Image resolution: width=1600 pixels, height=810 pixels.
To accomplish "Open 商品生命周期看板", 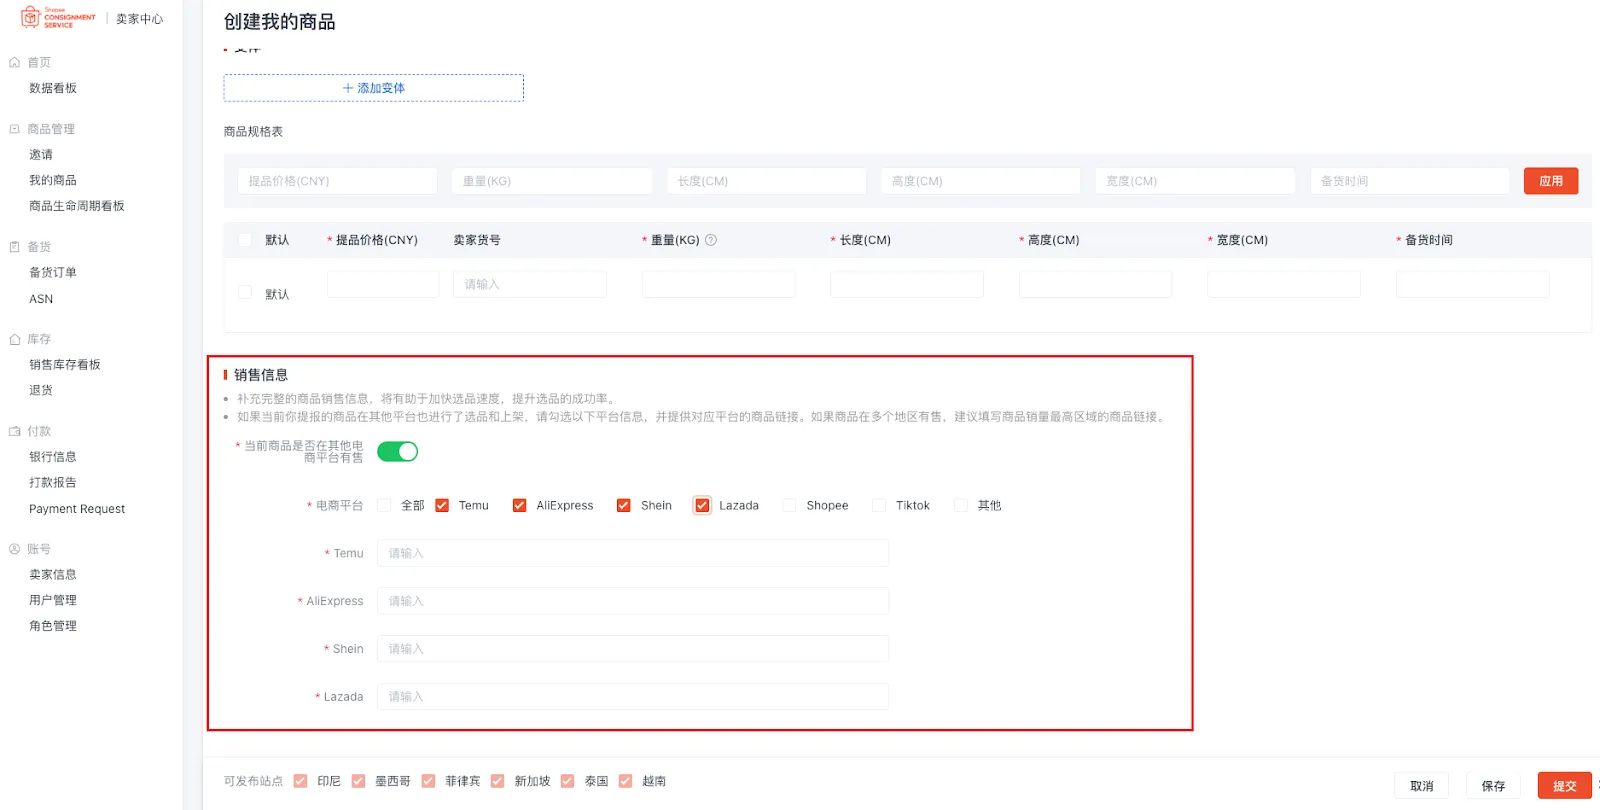I will (77, 206).
